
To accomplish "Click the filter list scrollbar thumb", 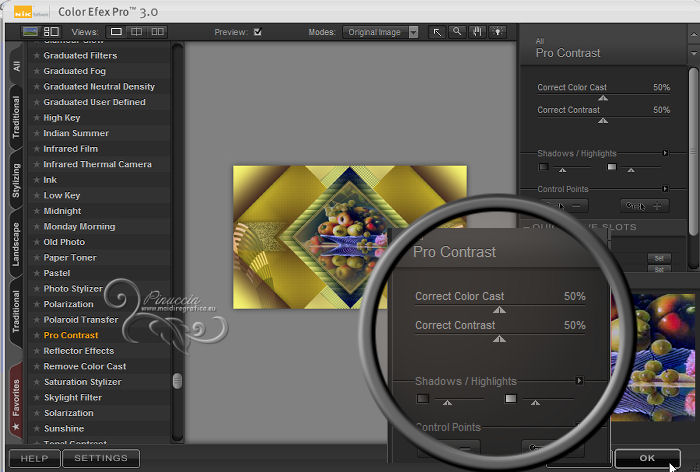I will pos(177,381).
